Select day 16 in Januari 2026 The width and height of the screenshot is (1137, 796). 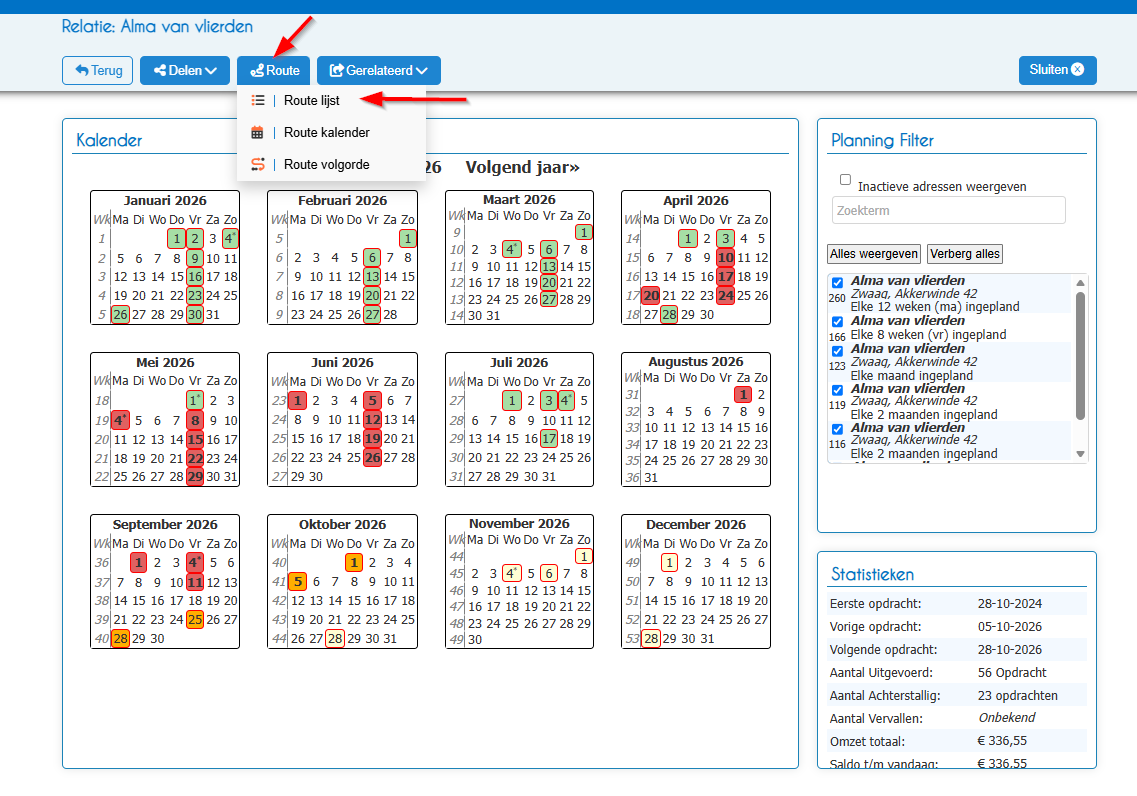point(195,276)
